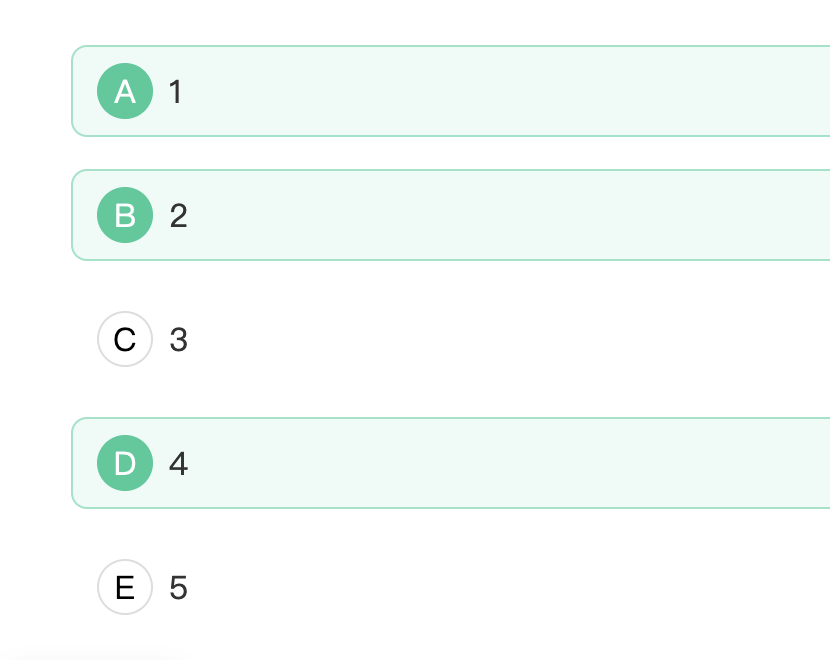This screenshot has height=660, width=830.
Task: Click the number 1 next to A
Action: [x=176, y=92]
